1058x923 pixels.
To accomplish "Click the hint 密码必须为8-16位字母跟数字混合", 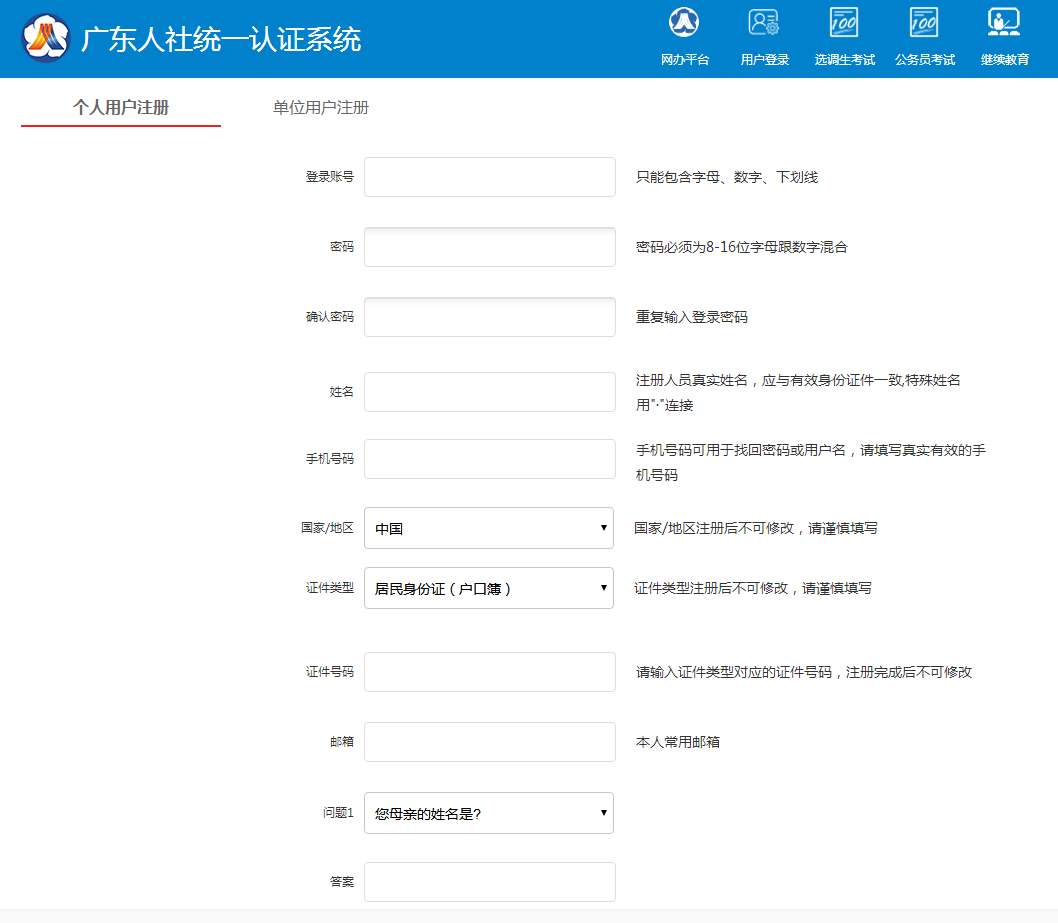I will coord(742,247).
